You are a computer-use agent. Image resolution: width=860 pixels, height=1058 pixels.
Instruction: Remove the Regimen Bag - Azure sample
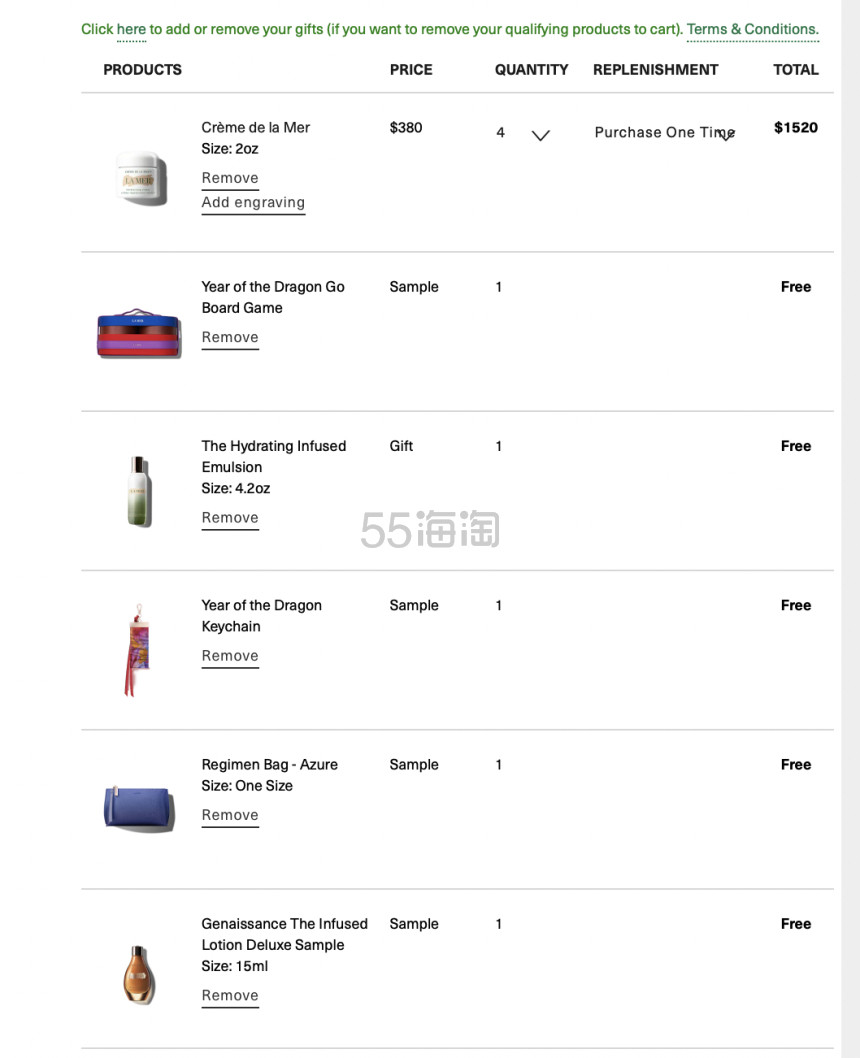[230, 815]
